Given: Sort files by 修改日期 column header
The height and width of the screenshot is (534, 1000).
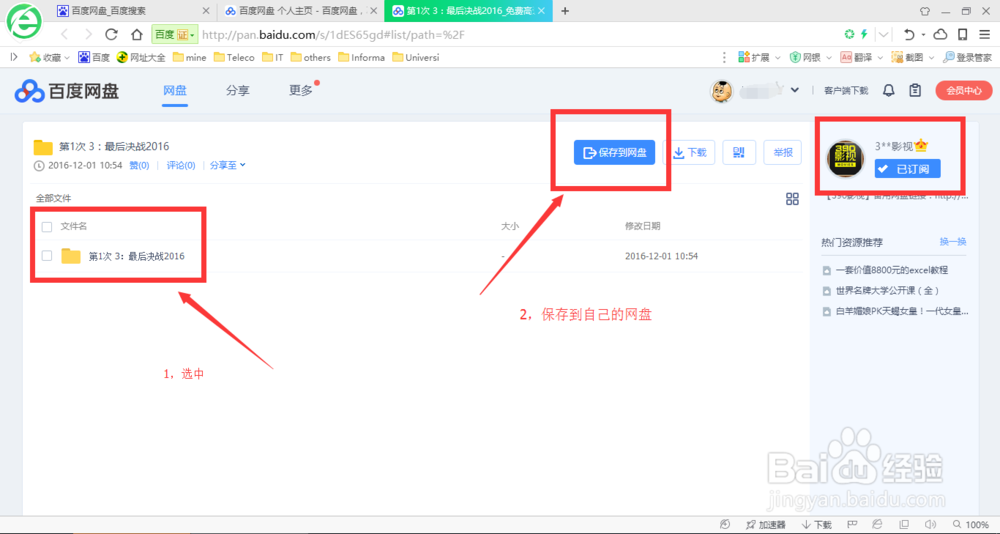Looking at the screenshot, I should 643,226.
